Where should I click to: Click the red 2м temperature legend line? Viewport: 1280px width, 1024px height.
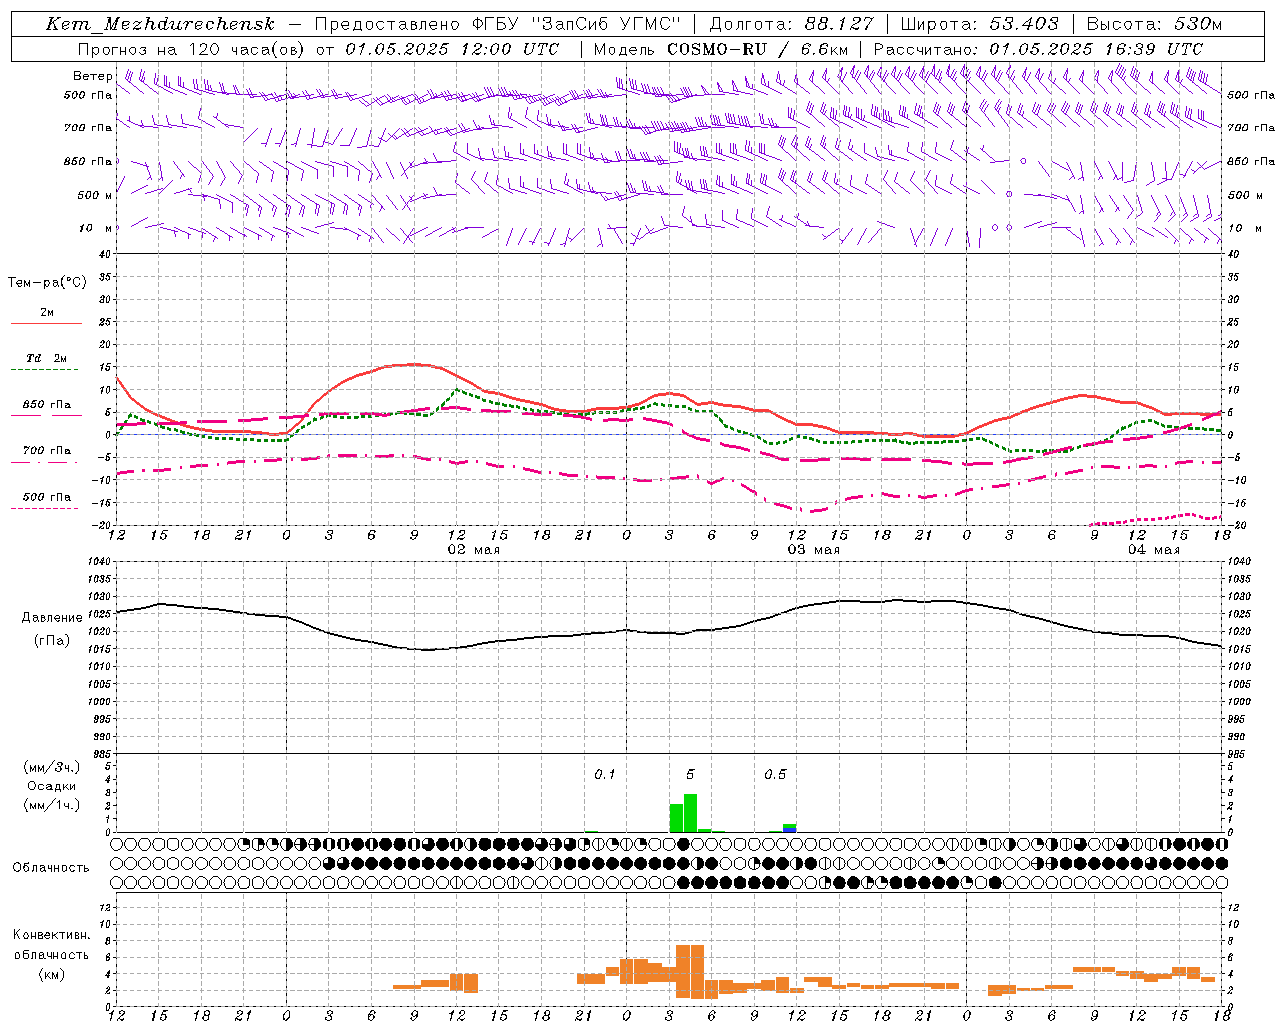tap(46, 323)
